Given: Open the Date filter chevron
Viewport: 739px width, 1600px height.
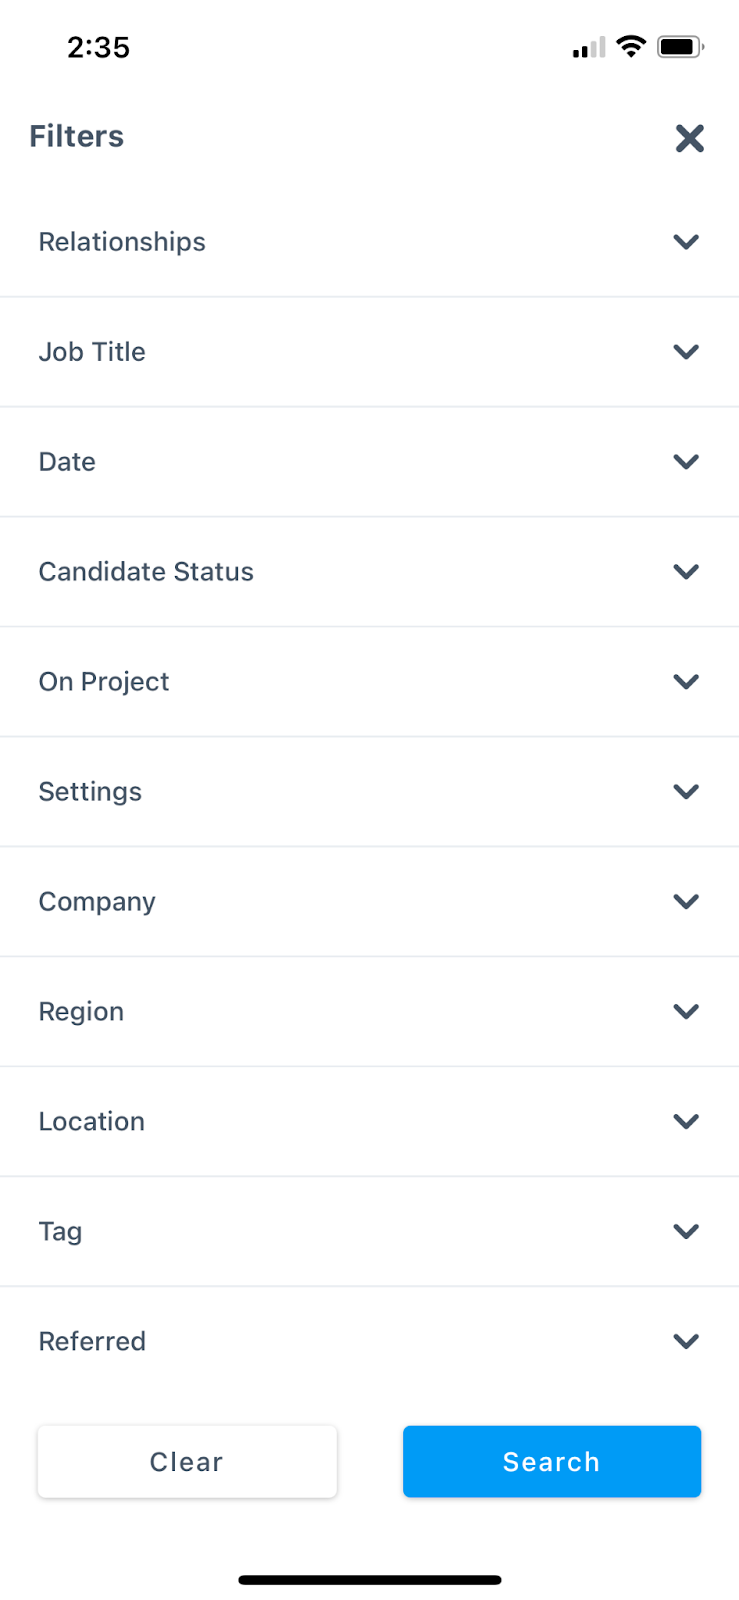Looking at the screenshot, I should point(686,462).
